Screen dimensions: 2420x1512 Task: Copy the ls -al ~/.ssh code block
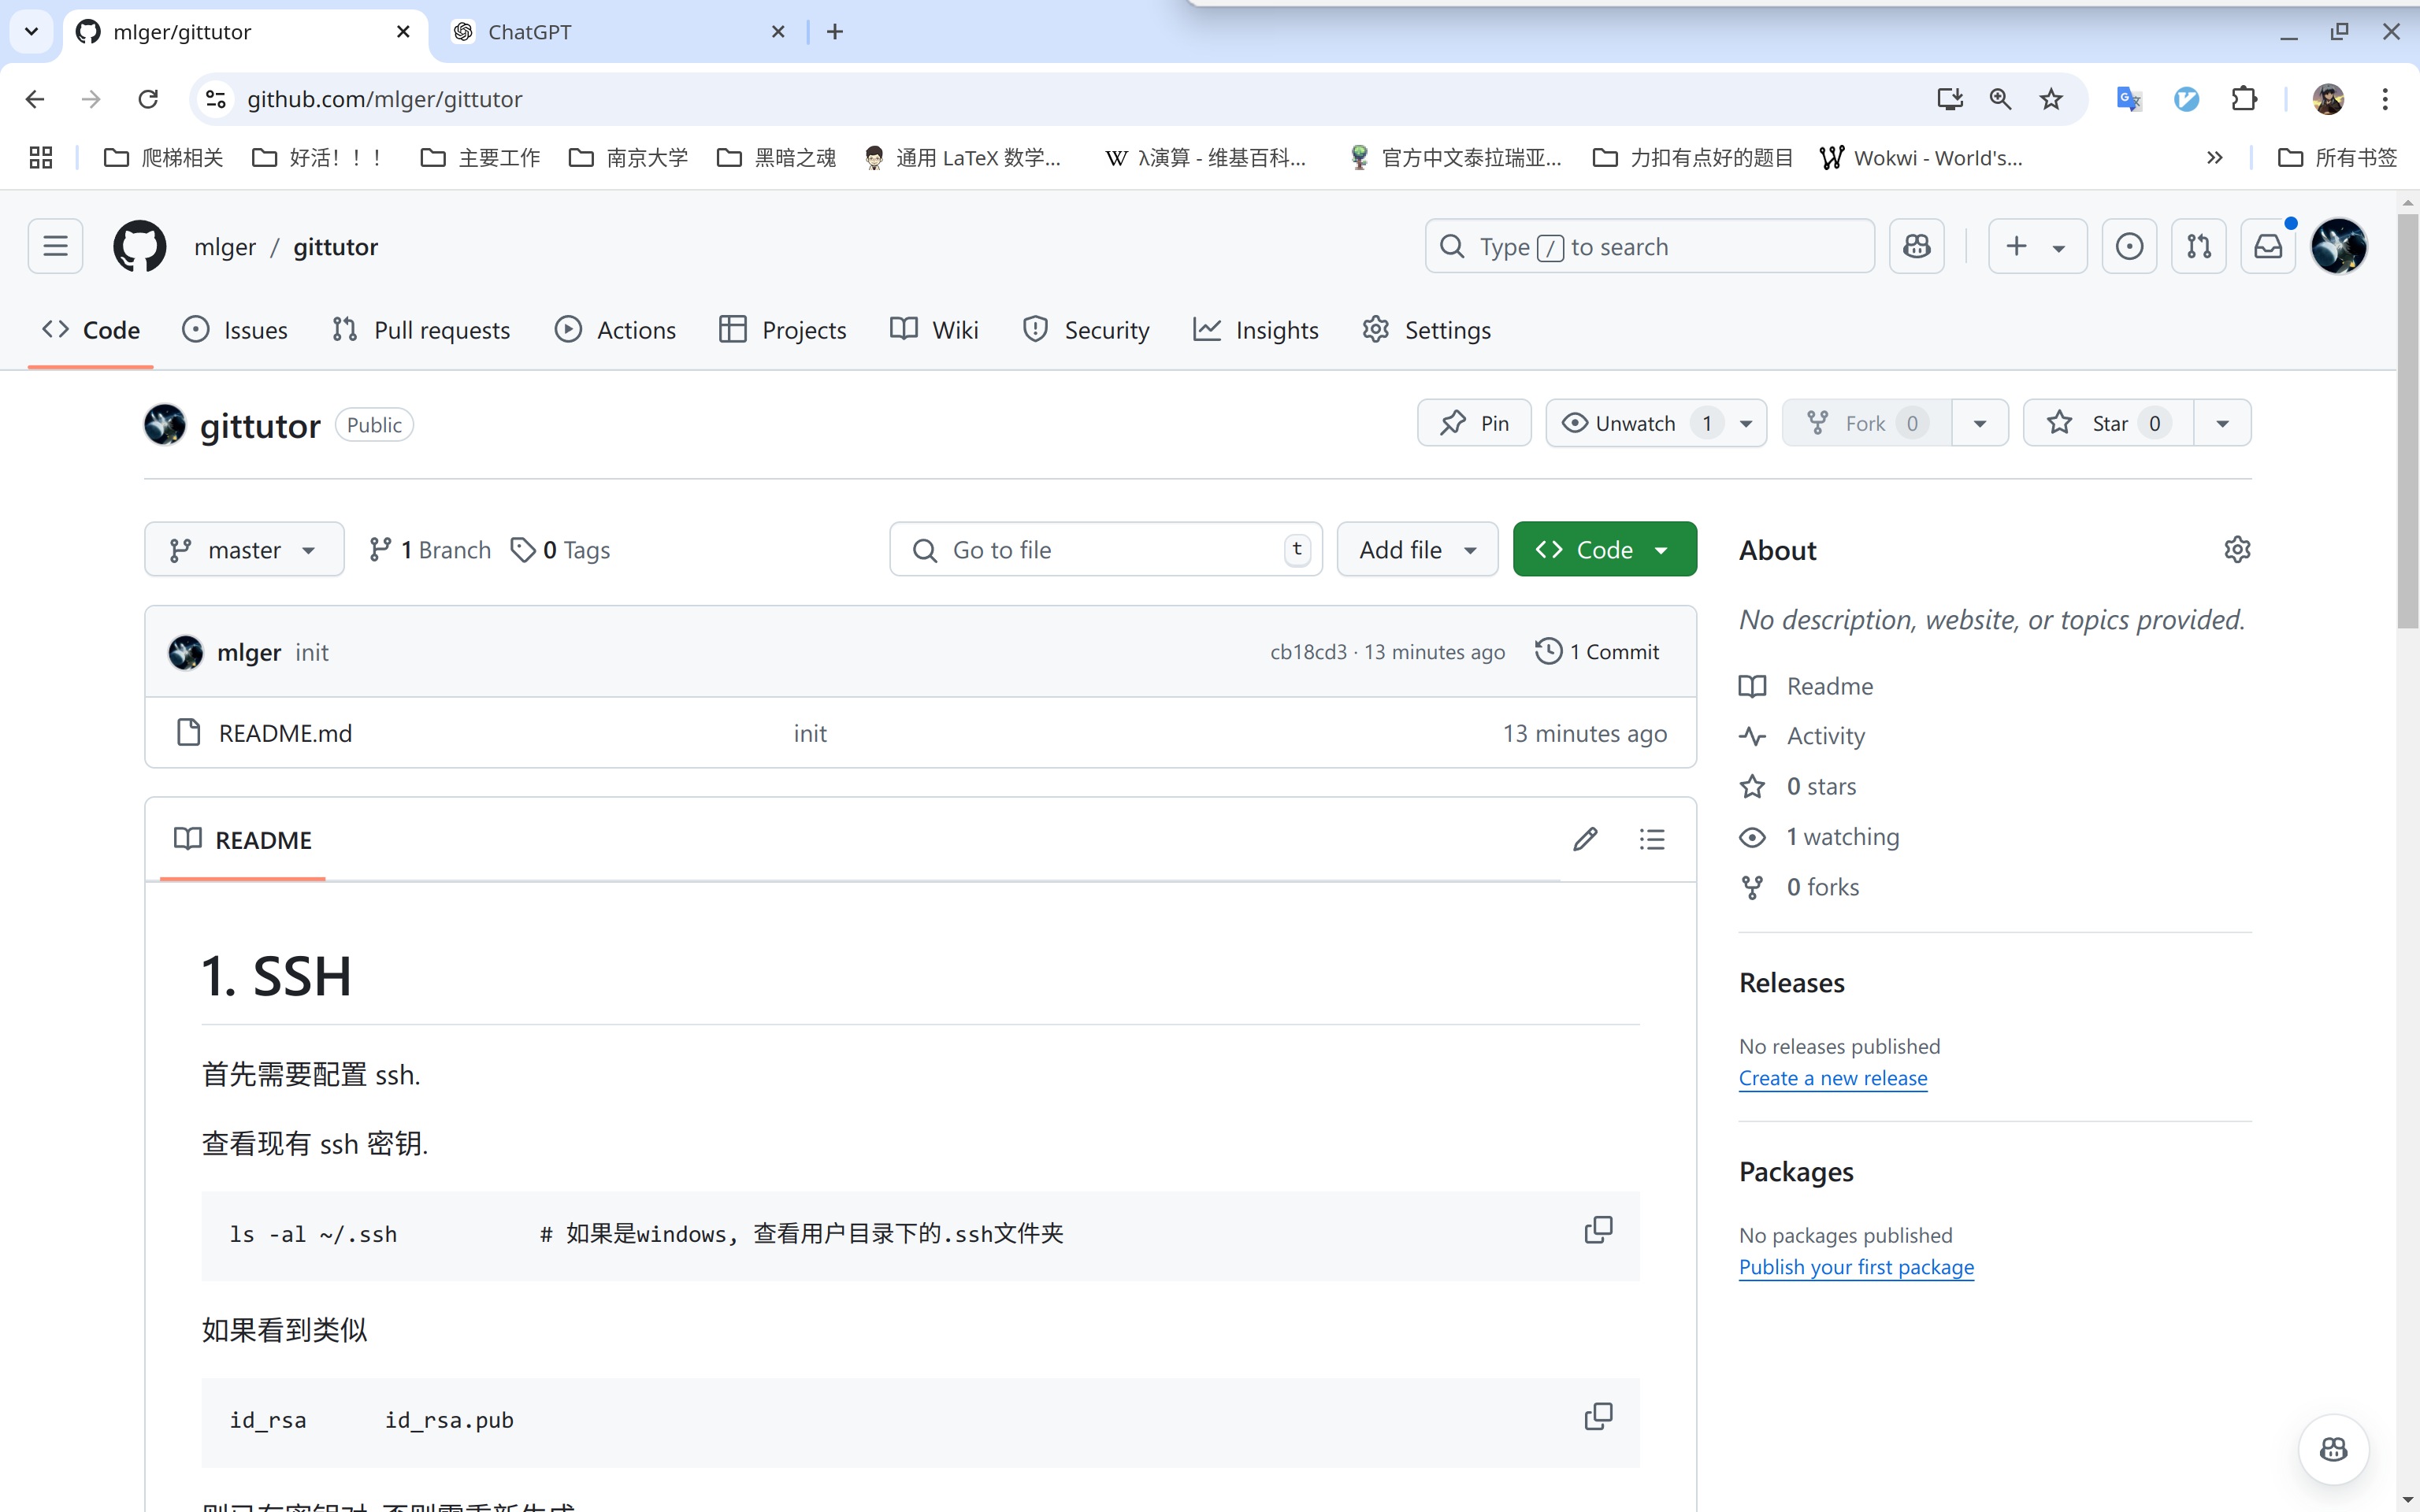coord(1598,1230)
